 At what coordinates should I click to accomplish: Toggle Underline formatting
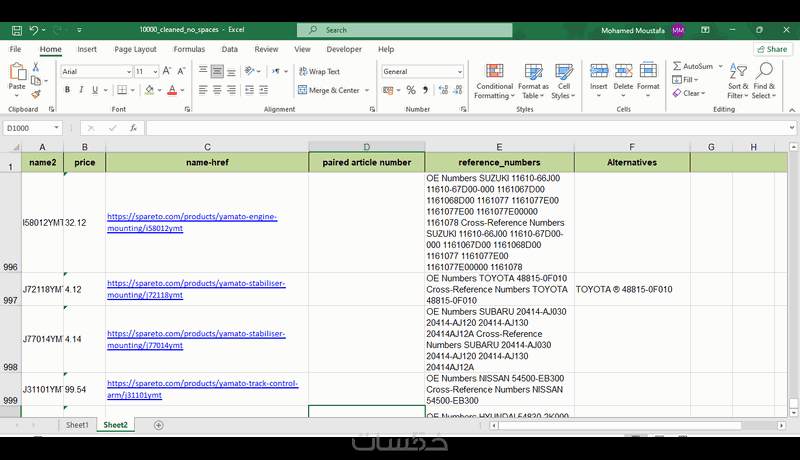(95, 90)
